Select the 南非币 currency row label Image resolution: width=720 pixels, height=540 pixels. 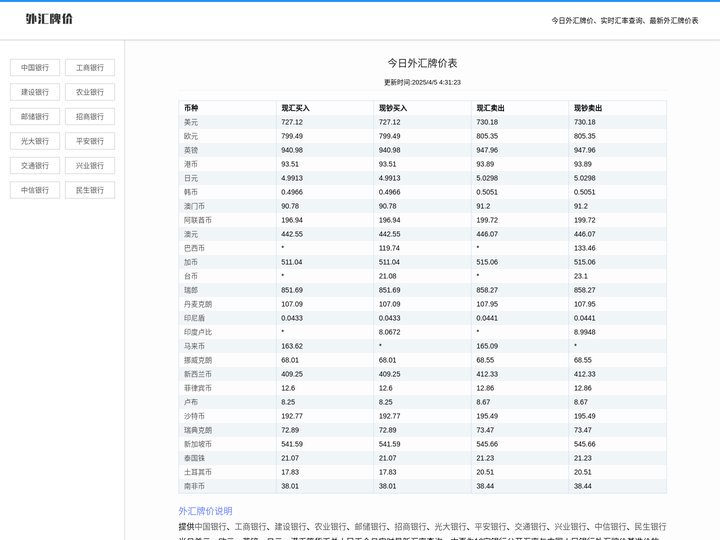click(194, 486)
